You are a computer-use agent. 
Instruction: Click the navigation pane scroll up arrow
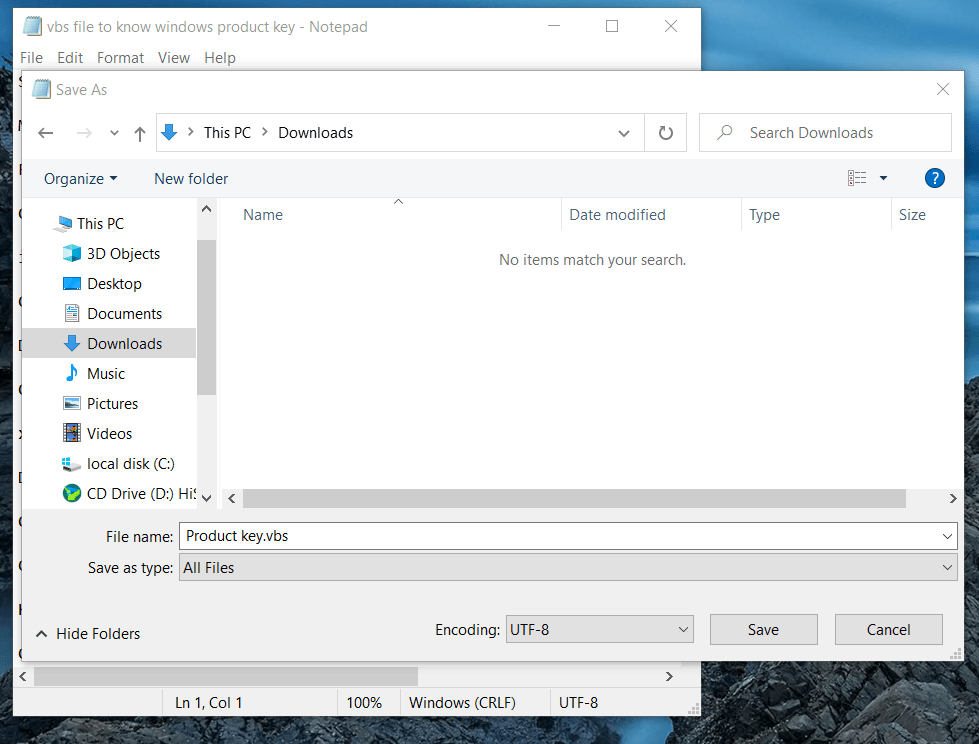(x=207, y=209)
